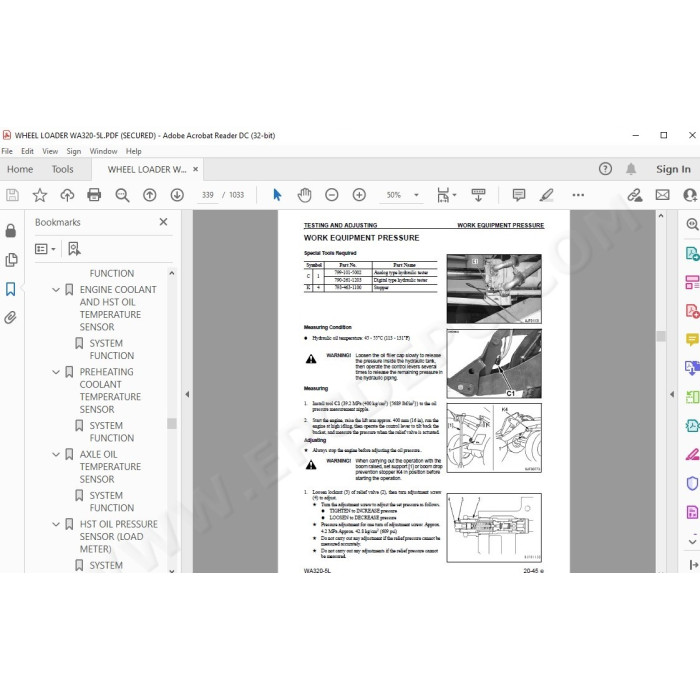Open the Sign menu
Image resolution: width=700 pixels, height=700 pixels.
(x=74, y=151)
